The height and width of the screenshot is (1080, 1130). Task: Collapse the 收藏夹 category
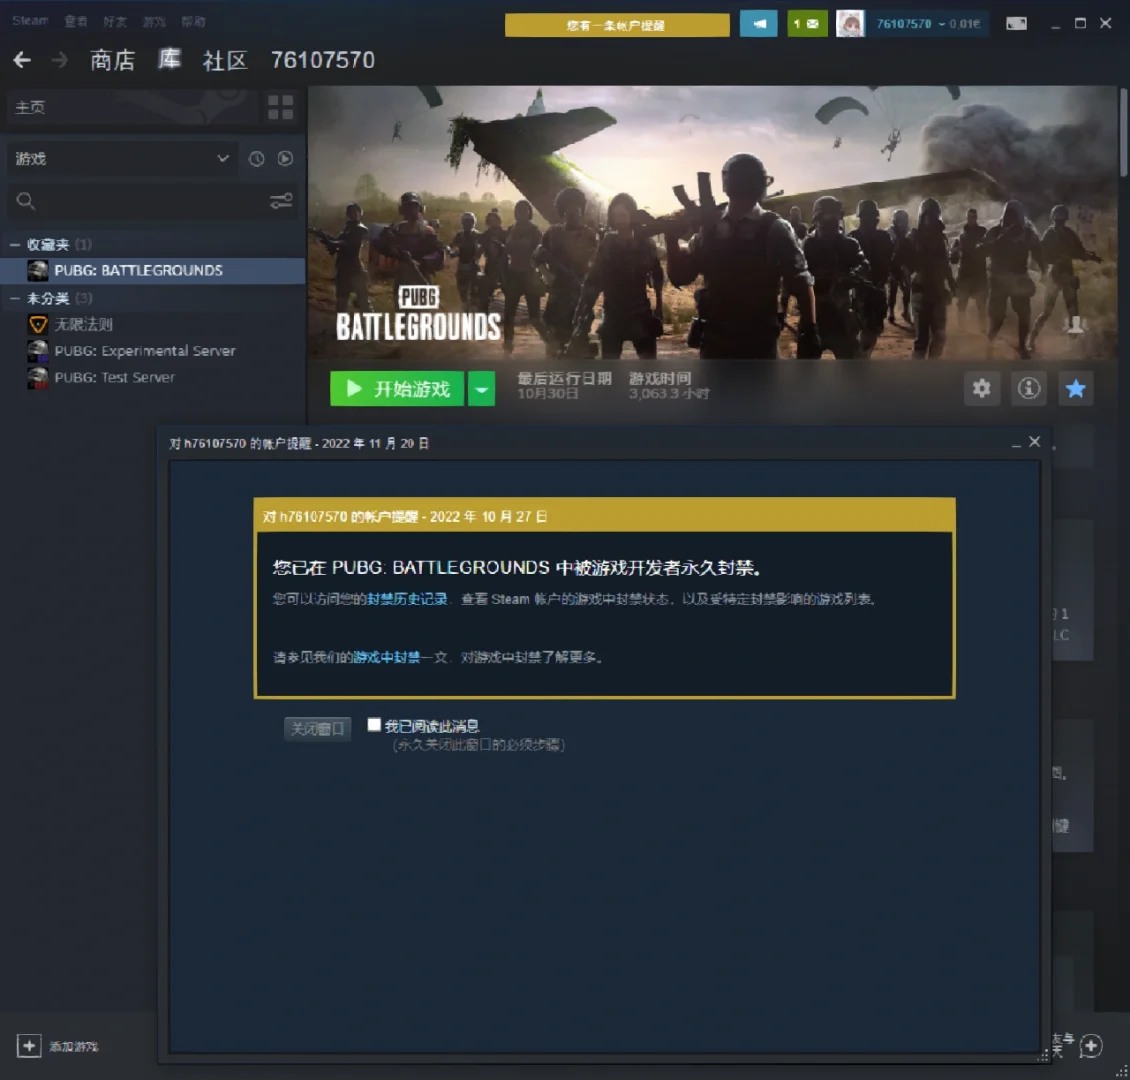click(x=15, y=245)
